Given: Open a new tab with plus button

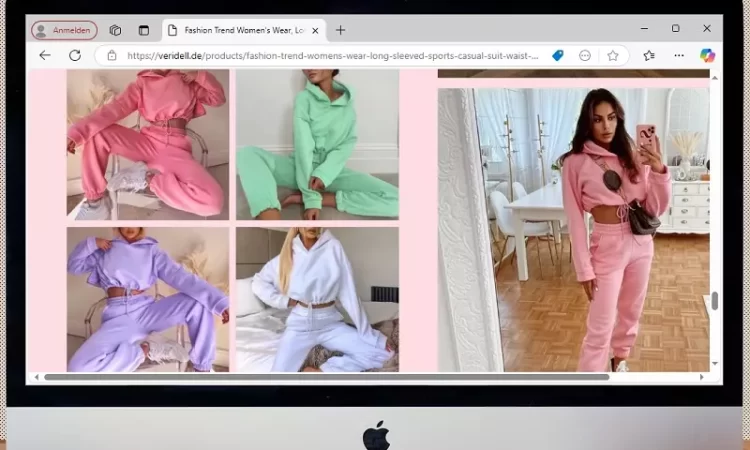Looking at the screenshot, I should point(340,30).
